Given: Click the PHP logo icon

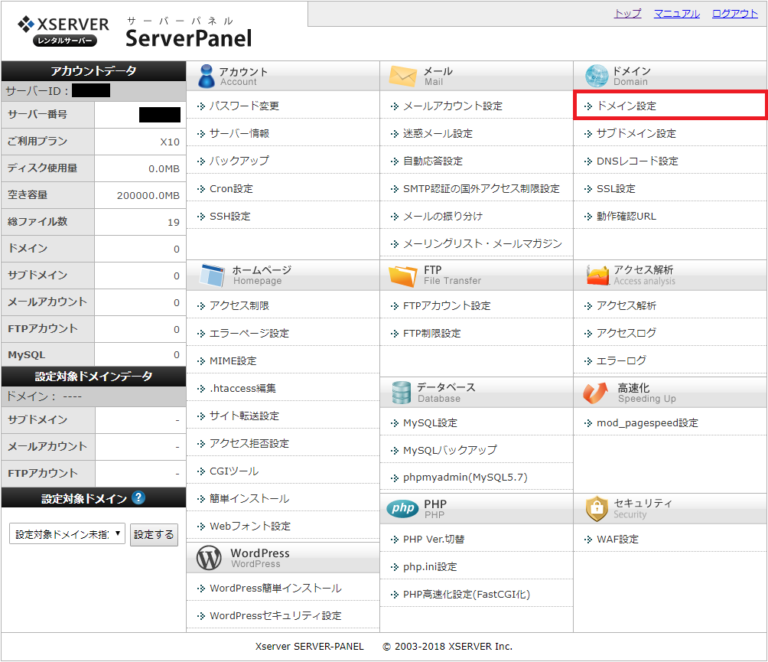Looking at the screenshot, I should point(402,509).
